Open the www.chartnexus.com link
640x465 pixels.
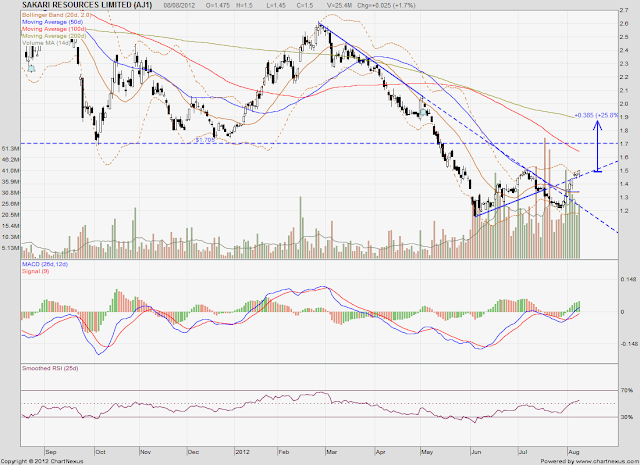(607, 461)
